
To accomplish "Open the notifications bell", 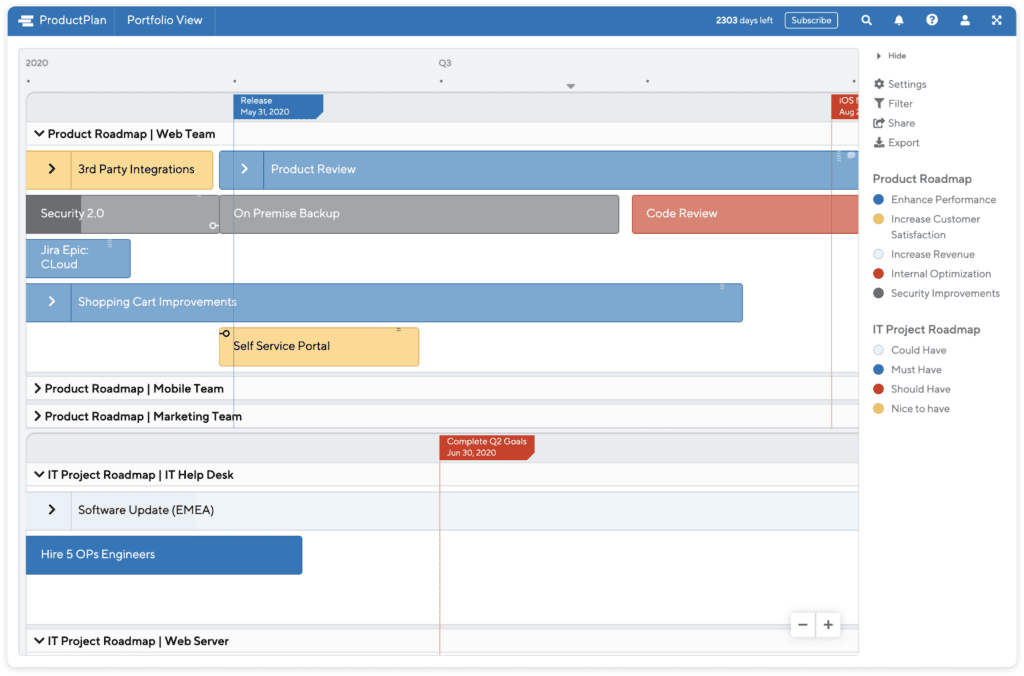I will point(898,19).
